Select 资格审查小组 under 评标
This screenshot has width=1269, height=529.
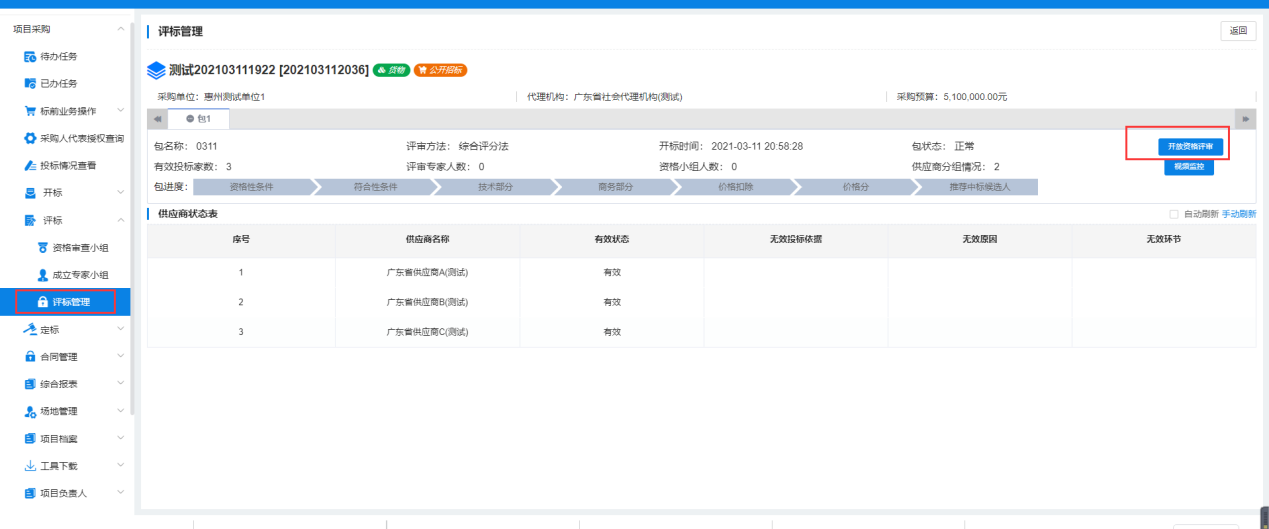point(80,247)
